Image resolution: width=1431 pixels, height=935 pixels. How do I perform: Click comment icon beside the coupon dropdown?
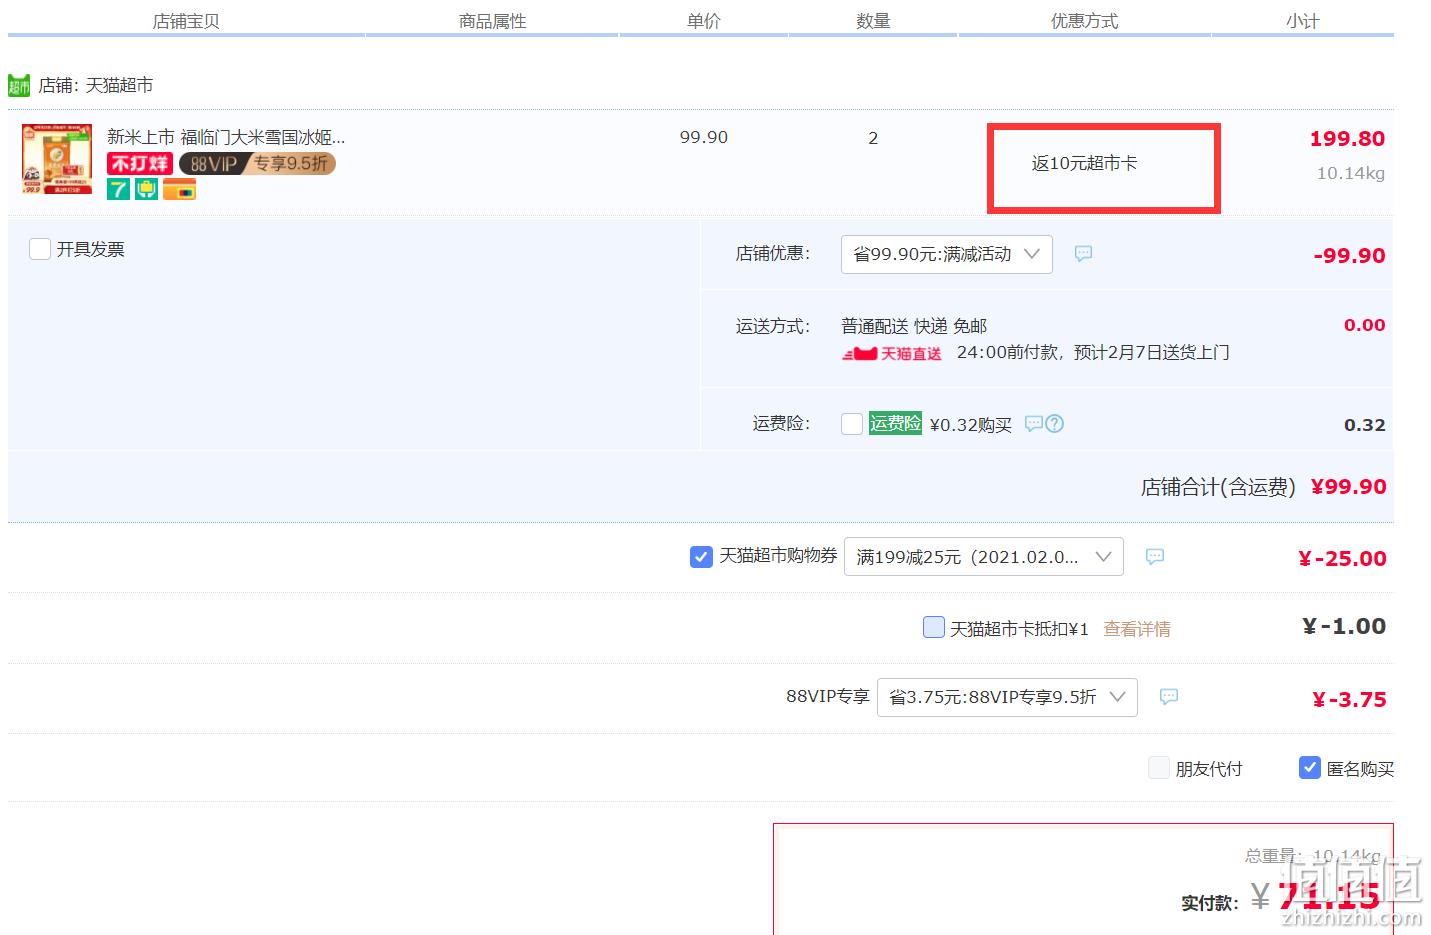point(1155,556)
